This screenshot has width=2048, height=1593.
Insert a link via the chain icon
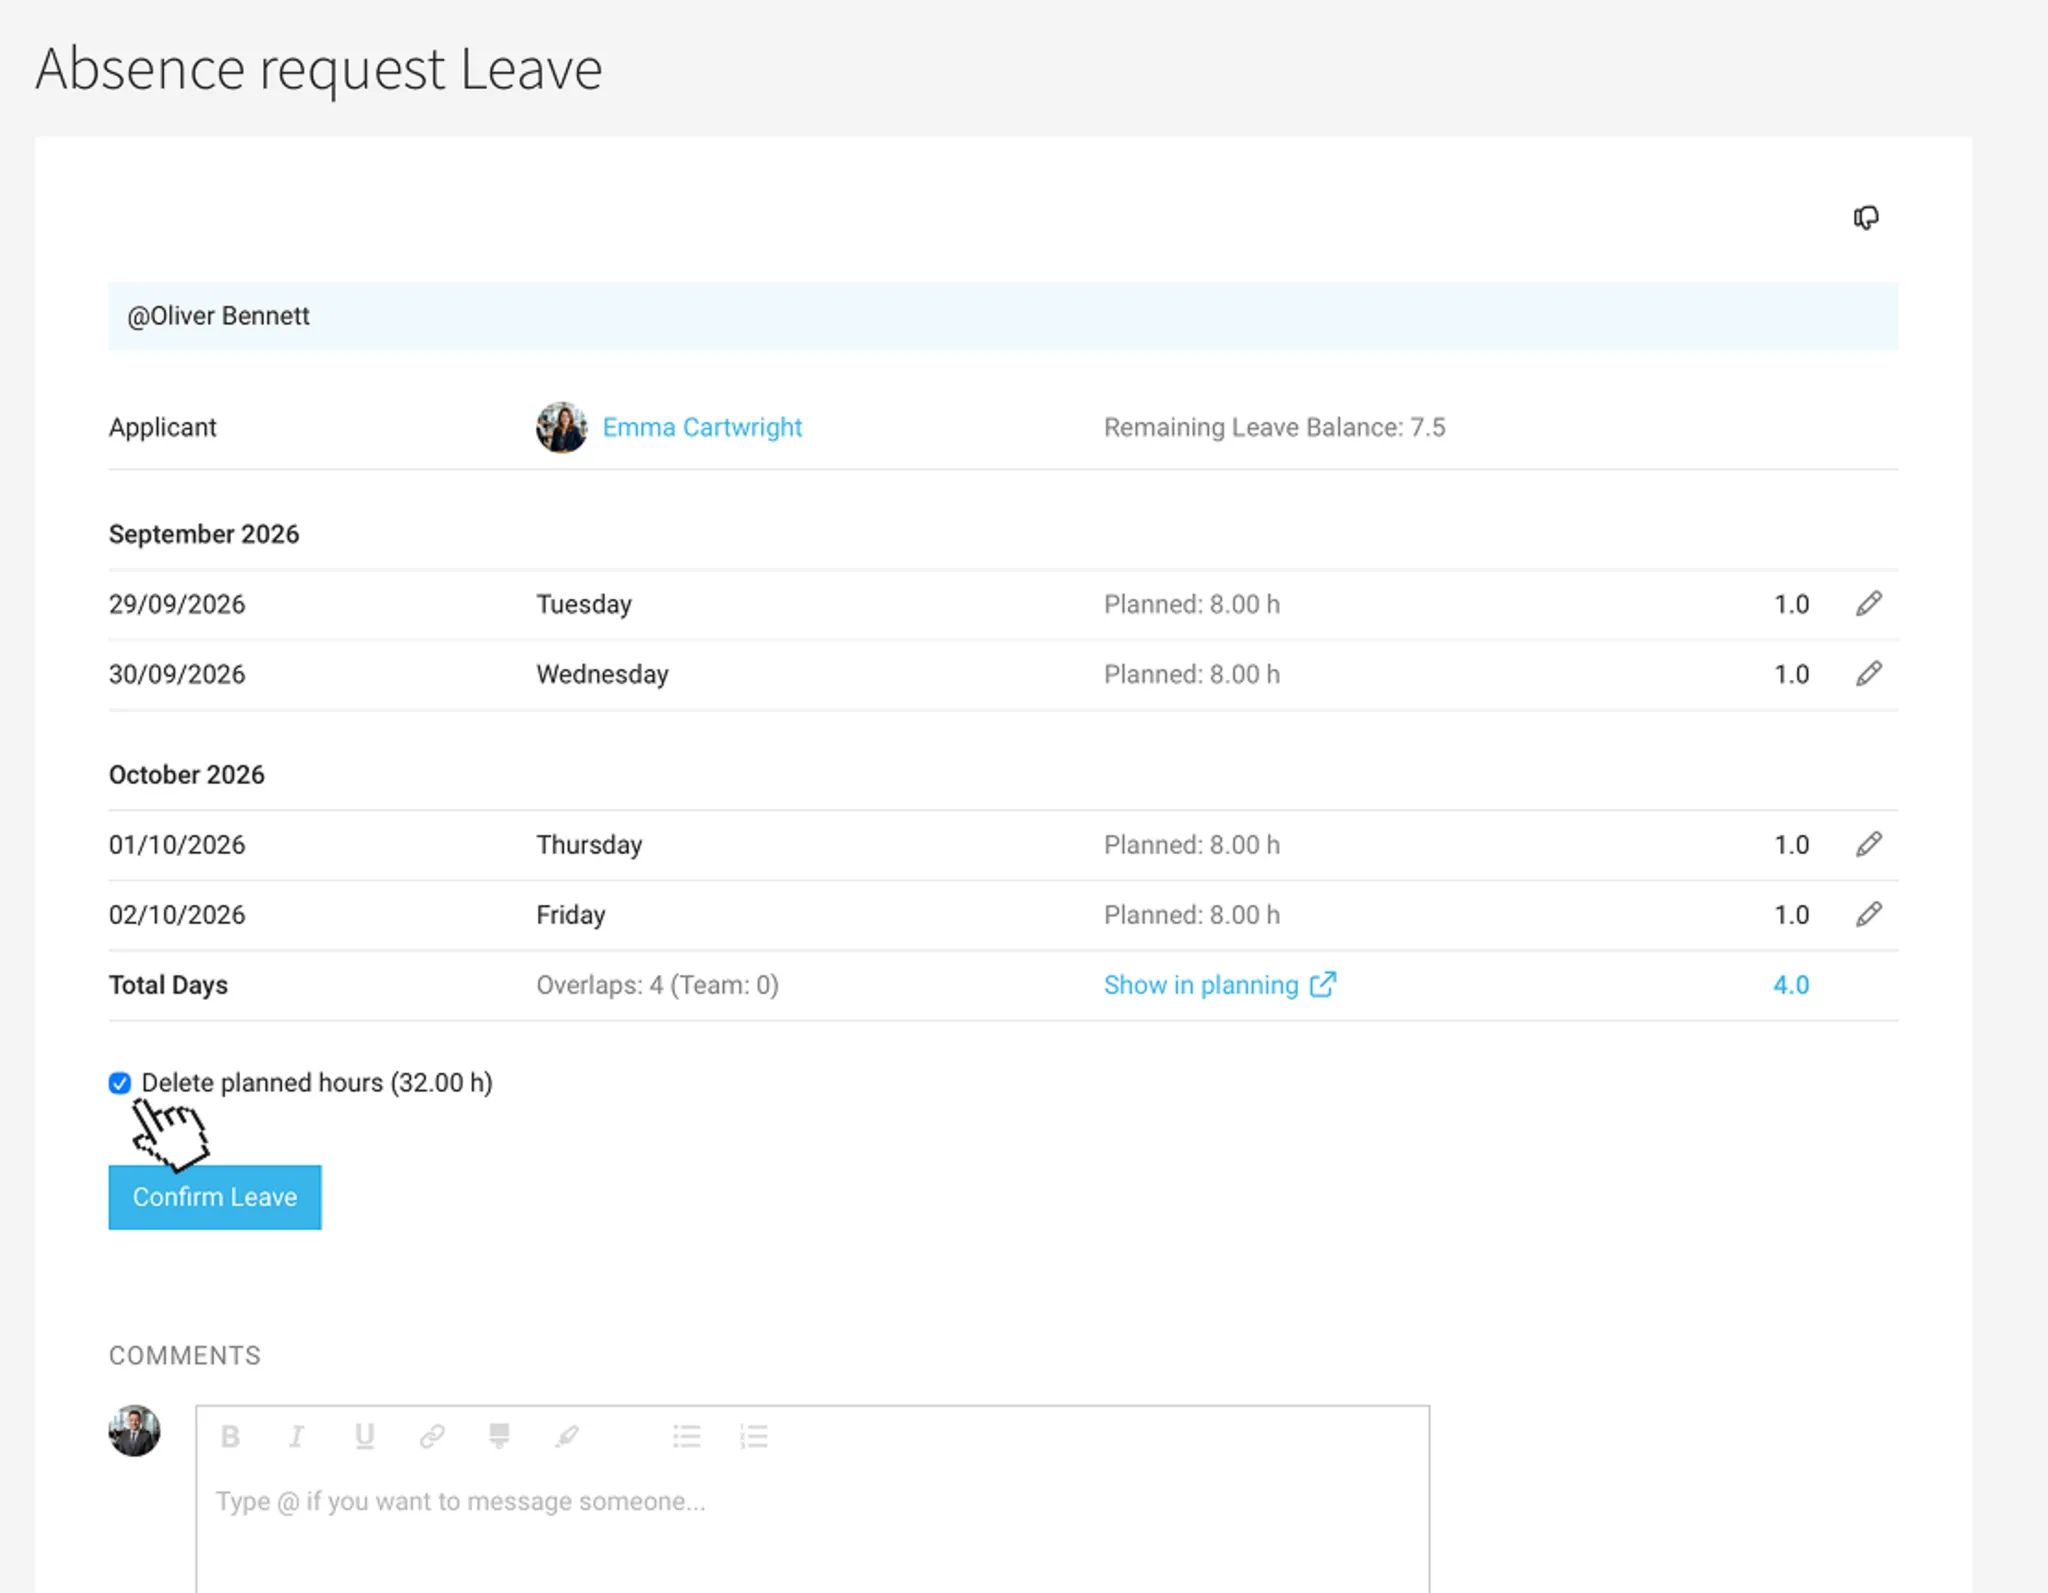coord(432,1437)
